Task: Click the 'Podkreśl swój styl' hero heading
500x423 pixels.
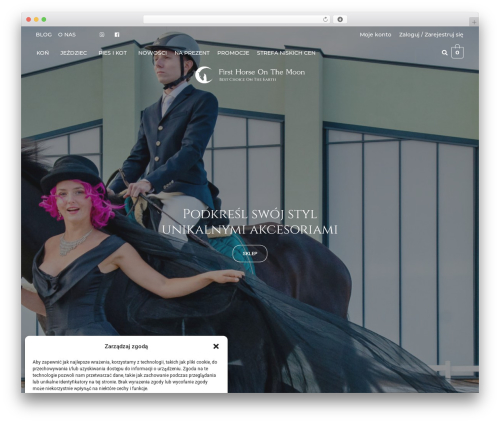Action: pos(250,222)
